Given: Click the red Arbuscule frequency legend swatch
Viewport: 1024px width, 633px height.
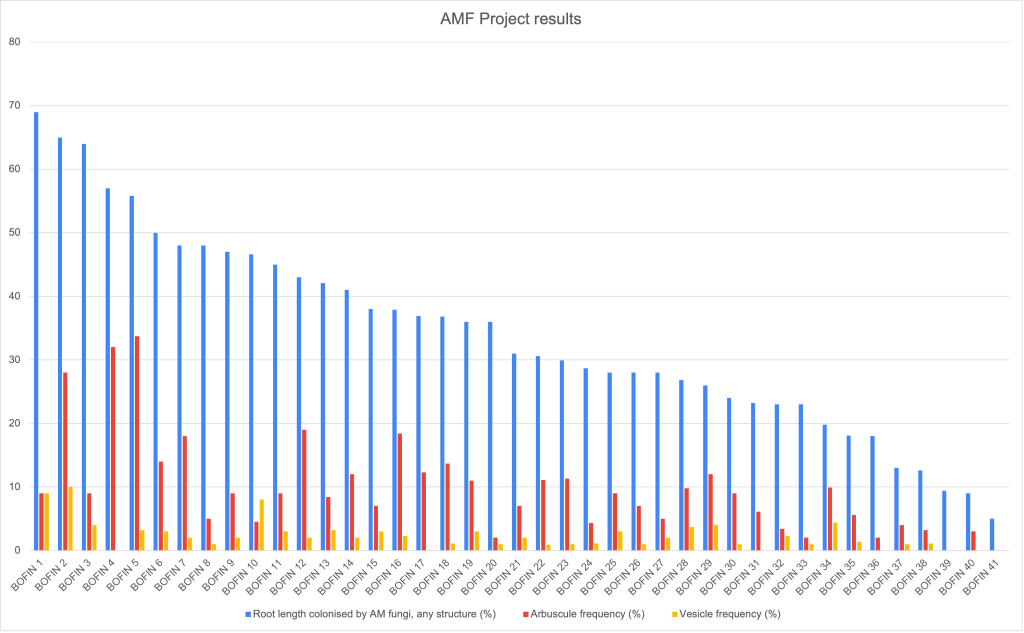Looking at the screenshot, I should point(523,614).
